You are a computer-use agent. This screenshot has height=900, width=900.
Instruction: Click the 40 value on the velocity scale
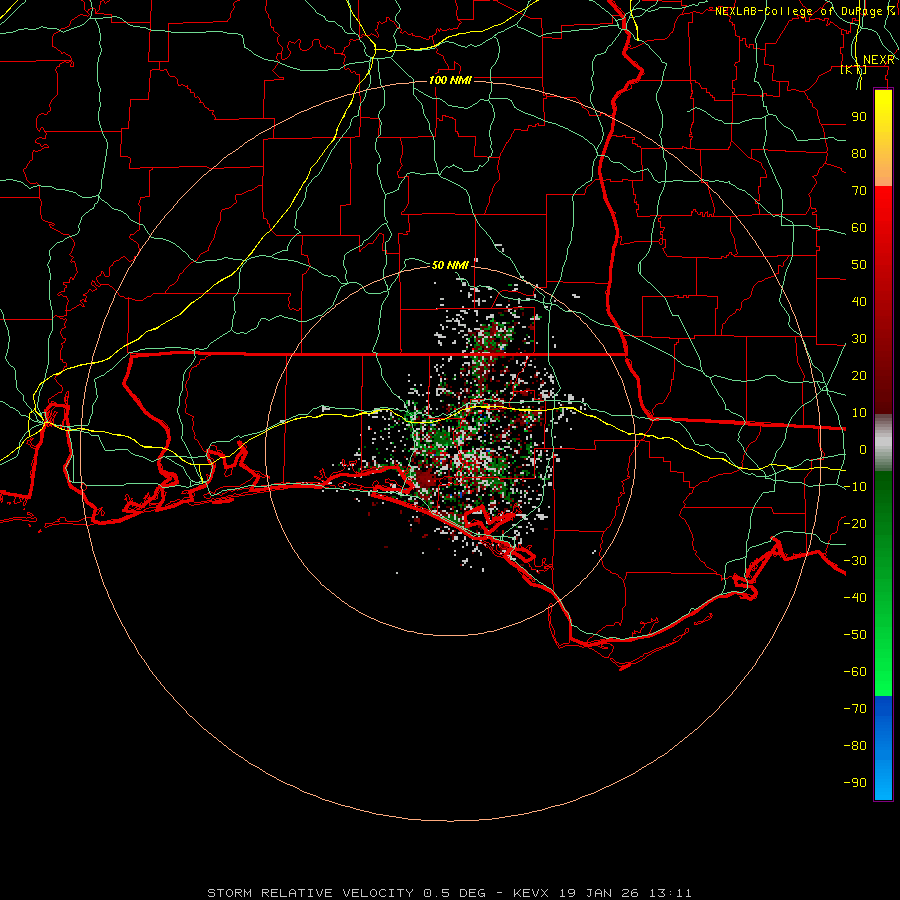pyautogui.click(x=859, y=302)
